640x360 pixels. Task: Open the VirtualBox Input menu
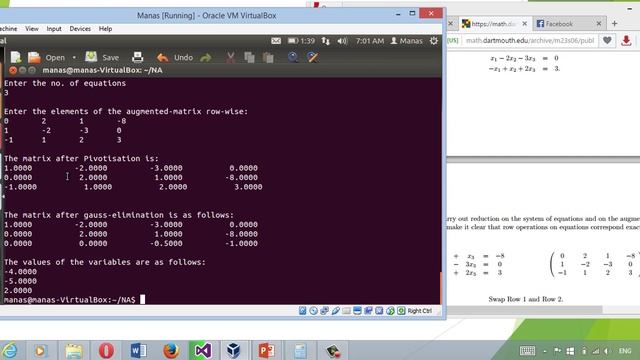54,29
